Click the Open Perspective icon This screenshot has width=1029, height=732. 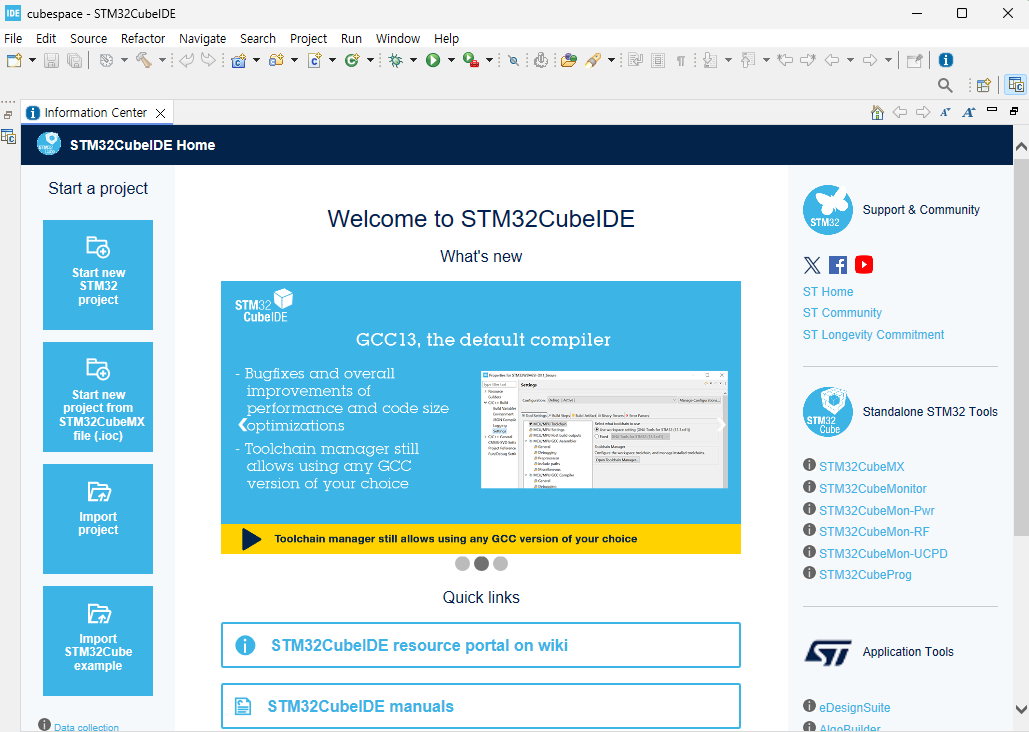[x=983, y=85]
